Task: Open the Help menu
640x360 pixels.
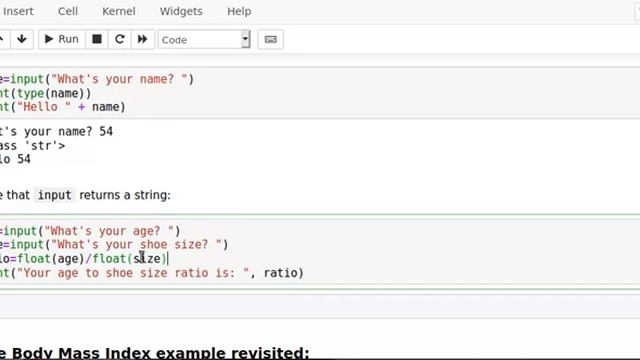Action: tap(239, 11)
